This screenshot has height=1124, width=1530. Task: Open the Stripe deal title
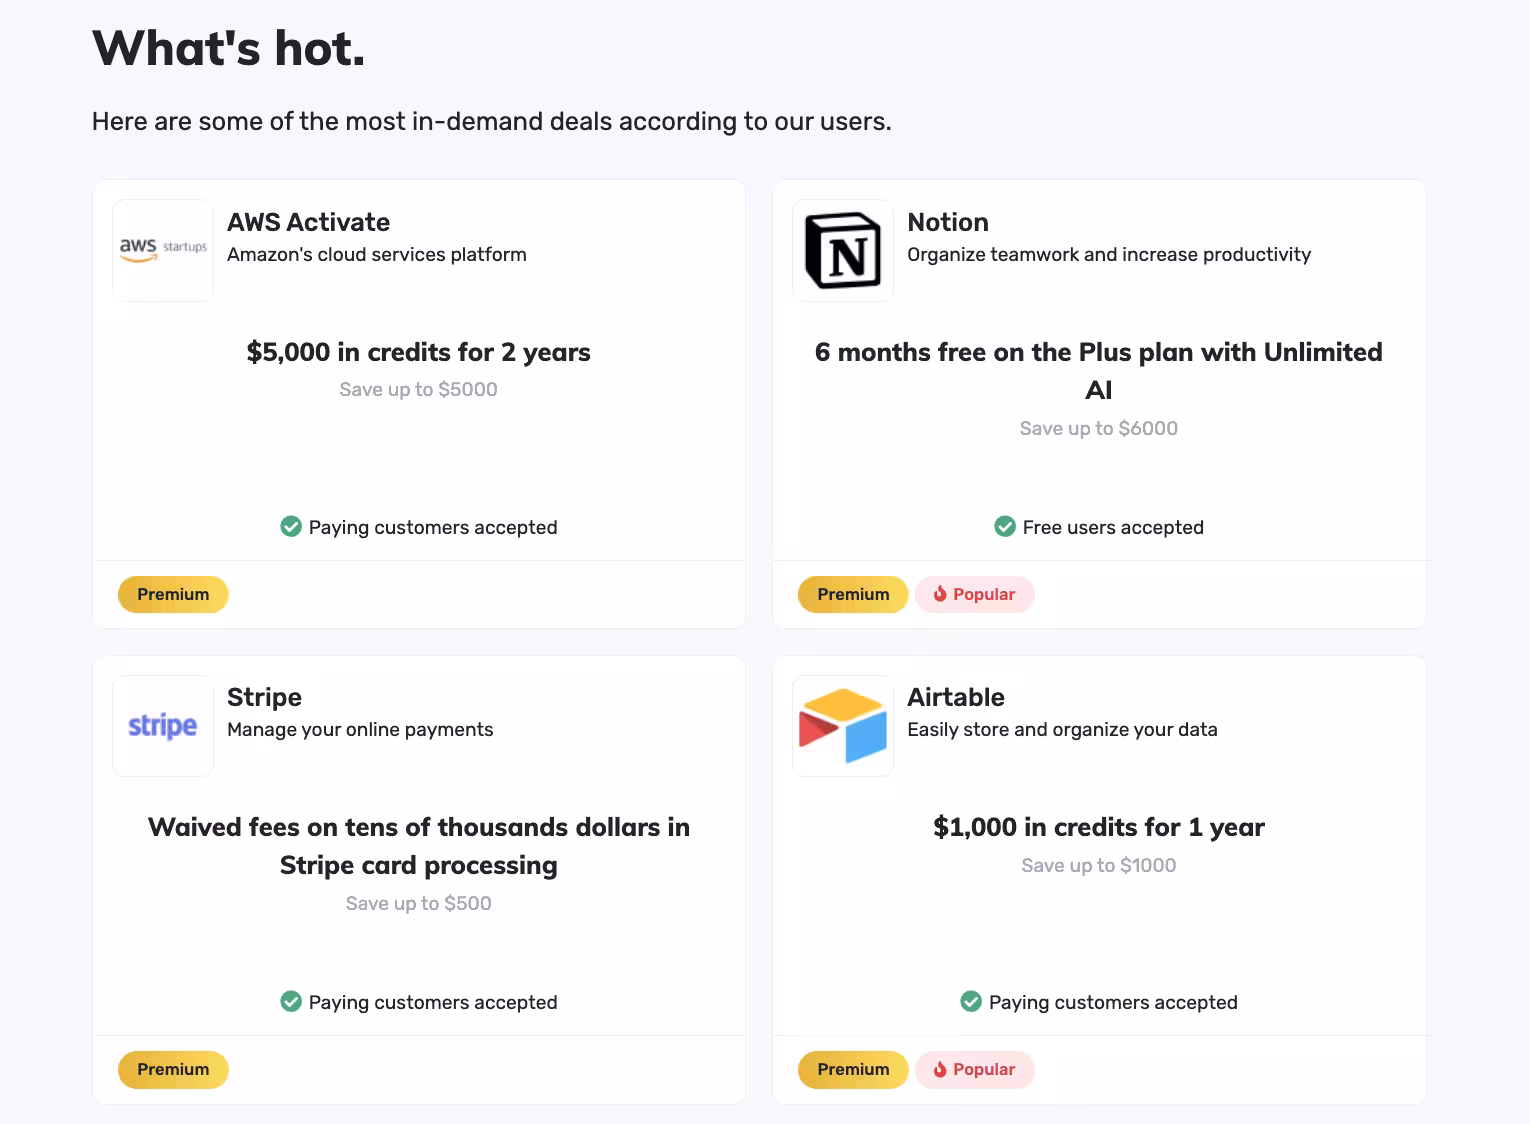264,697
